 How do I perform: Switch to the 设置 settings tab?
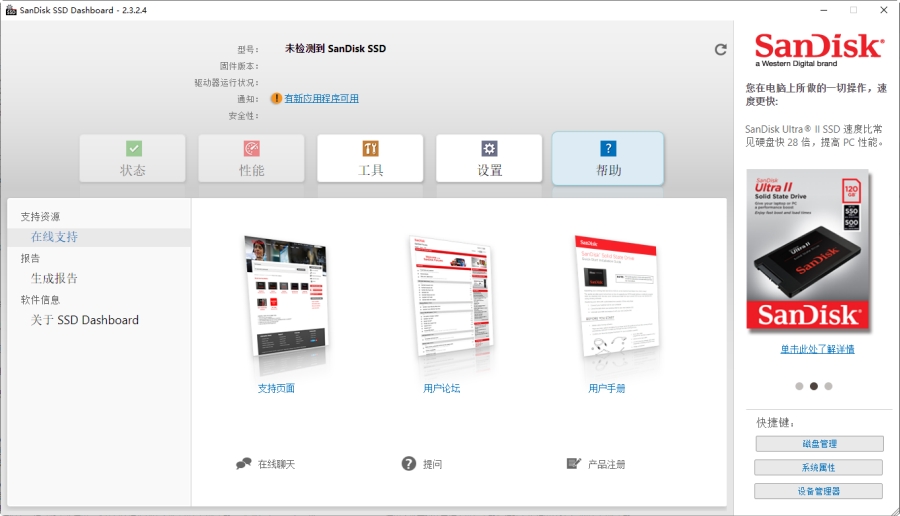[489, 158]
